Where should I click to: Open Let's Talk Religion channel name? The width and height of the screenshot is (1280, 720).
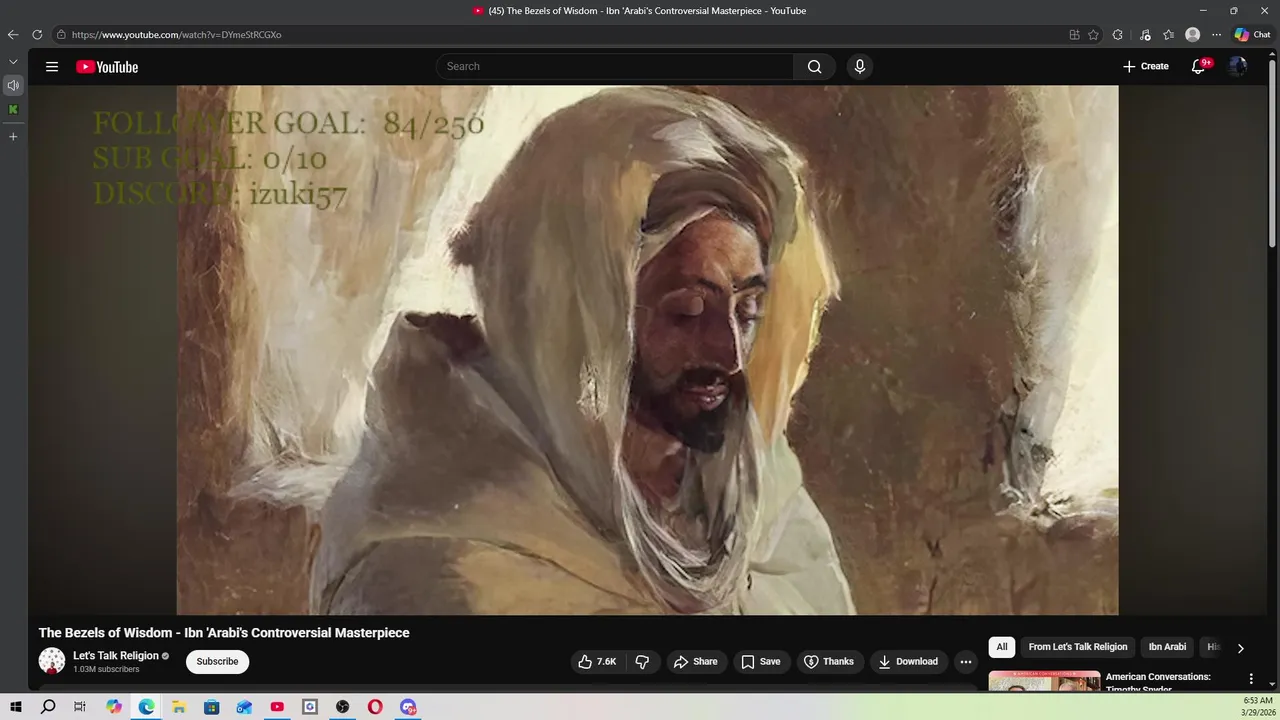(116, 656)
